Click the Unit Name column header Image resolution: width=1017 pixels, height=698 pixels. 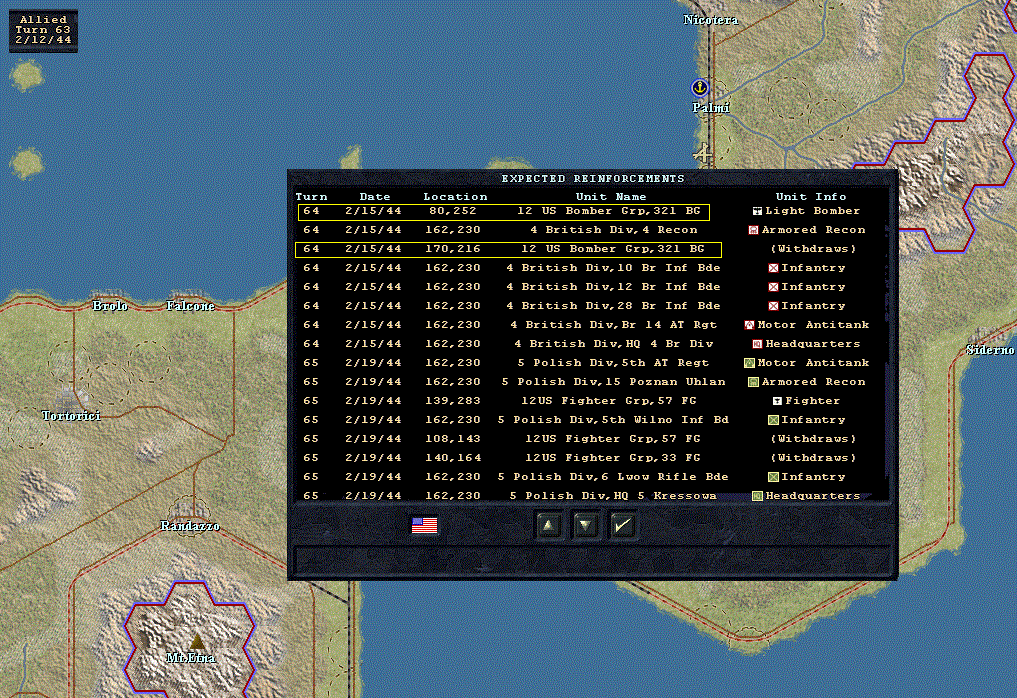pos(611,197)
